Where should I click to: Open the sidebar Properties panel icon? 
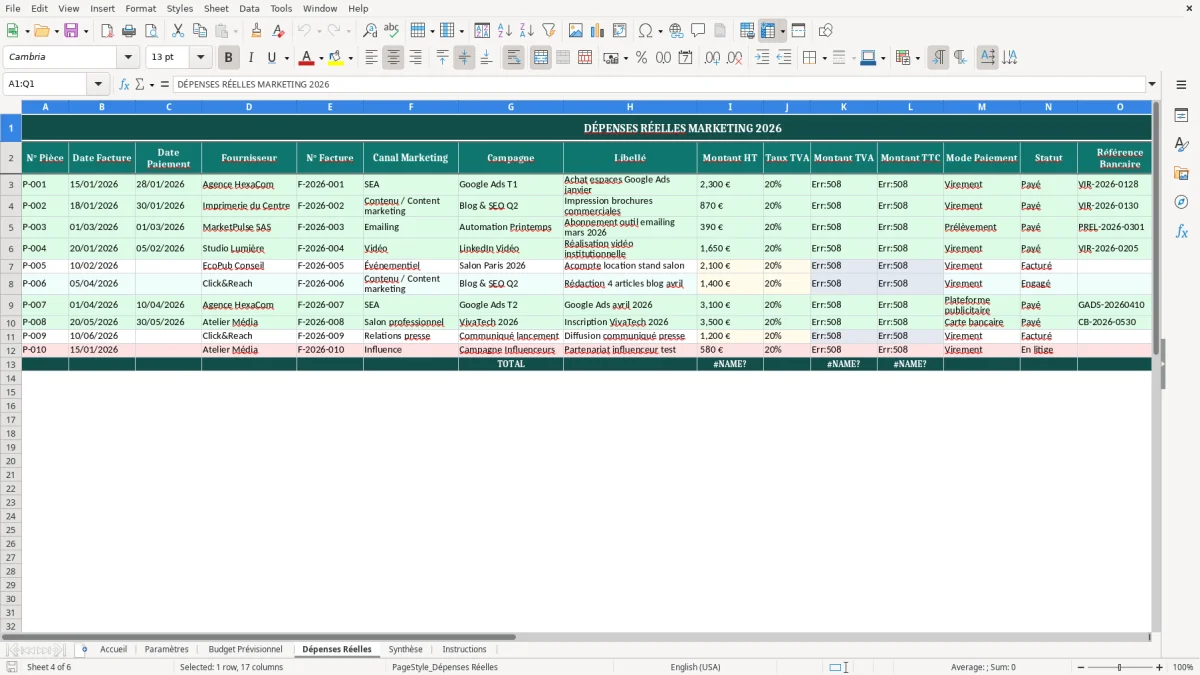[x=1181, y=115]
